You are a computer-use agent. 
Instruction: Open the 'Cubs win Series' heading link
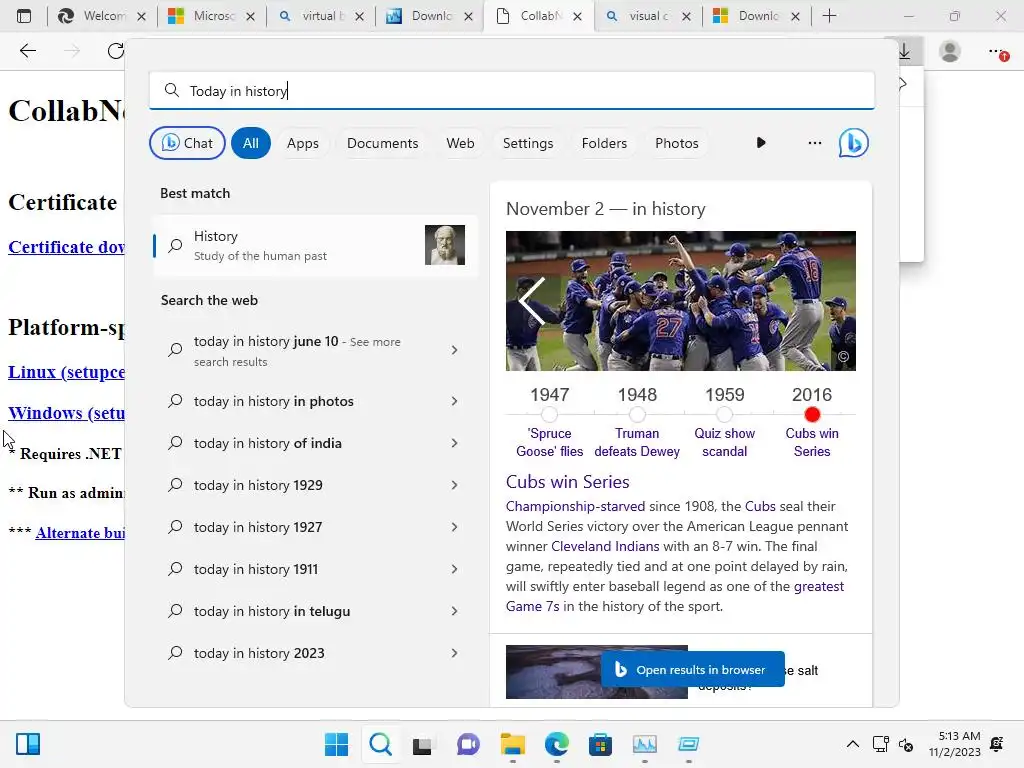[x=568, y=482]
